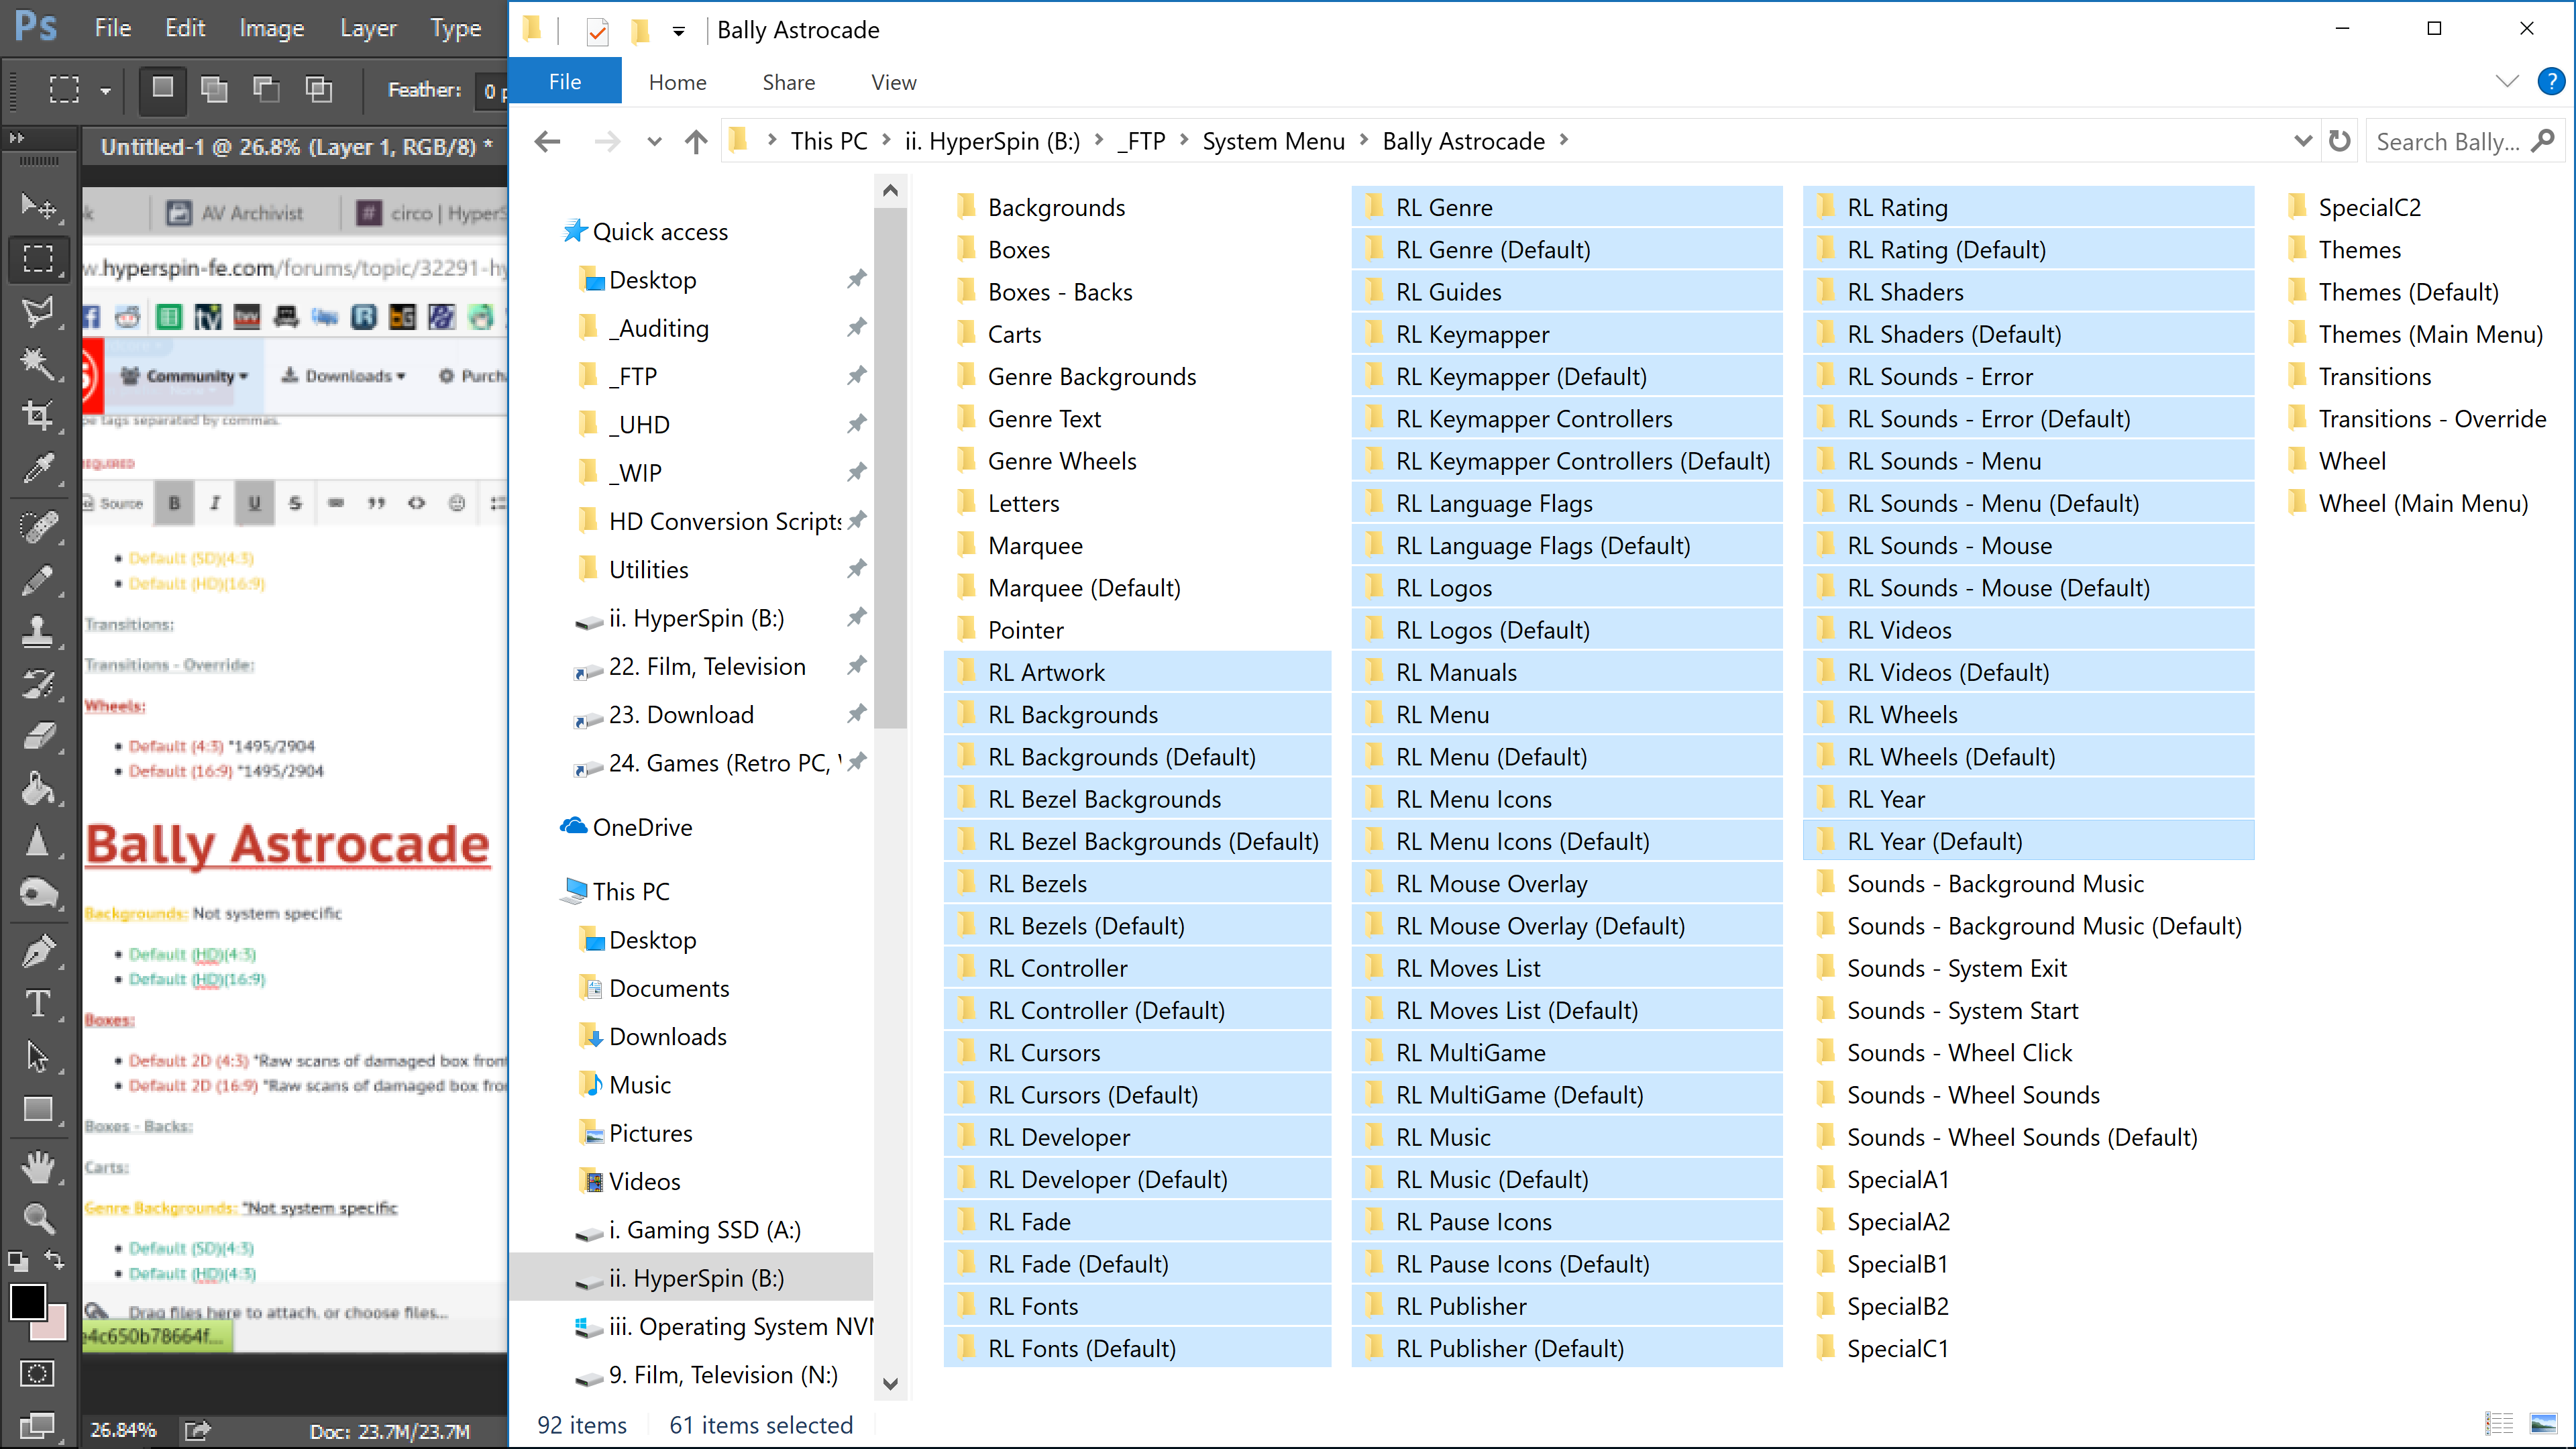Screen dimensions: 2576x1449
Task: Select the Path Selection arrow tool
Action: 38,1056
